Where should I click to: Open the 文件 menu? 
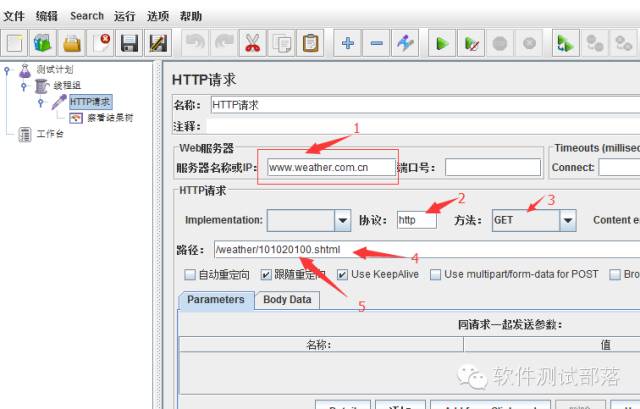(x=14, y=16)
